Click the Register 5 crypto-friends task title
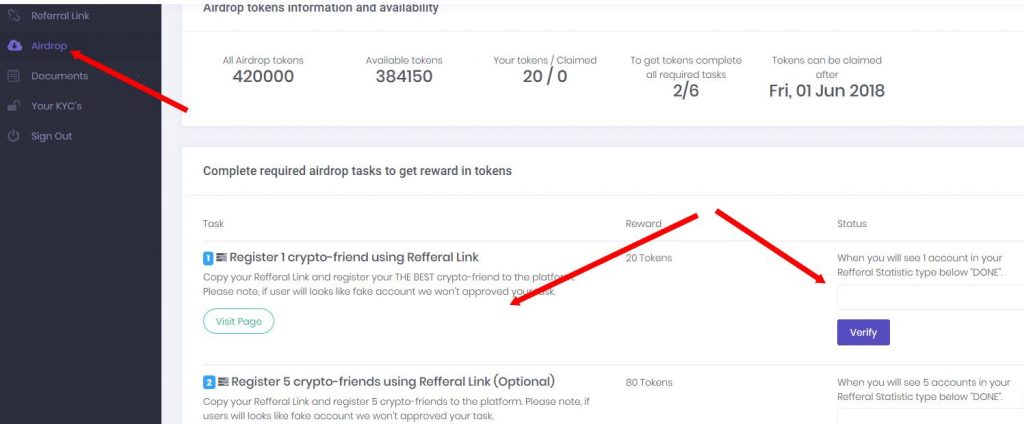The height and width of the screenshot is (424, 1024). [x=393, y=382]
